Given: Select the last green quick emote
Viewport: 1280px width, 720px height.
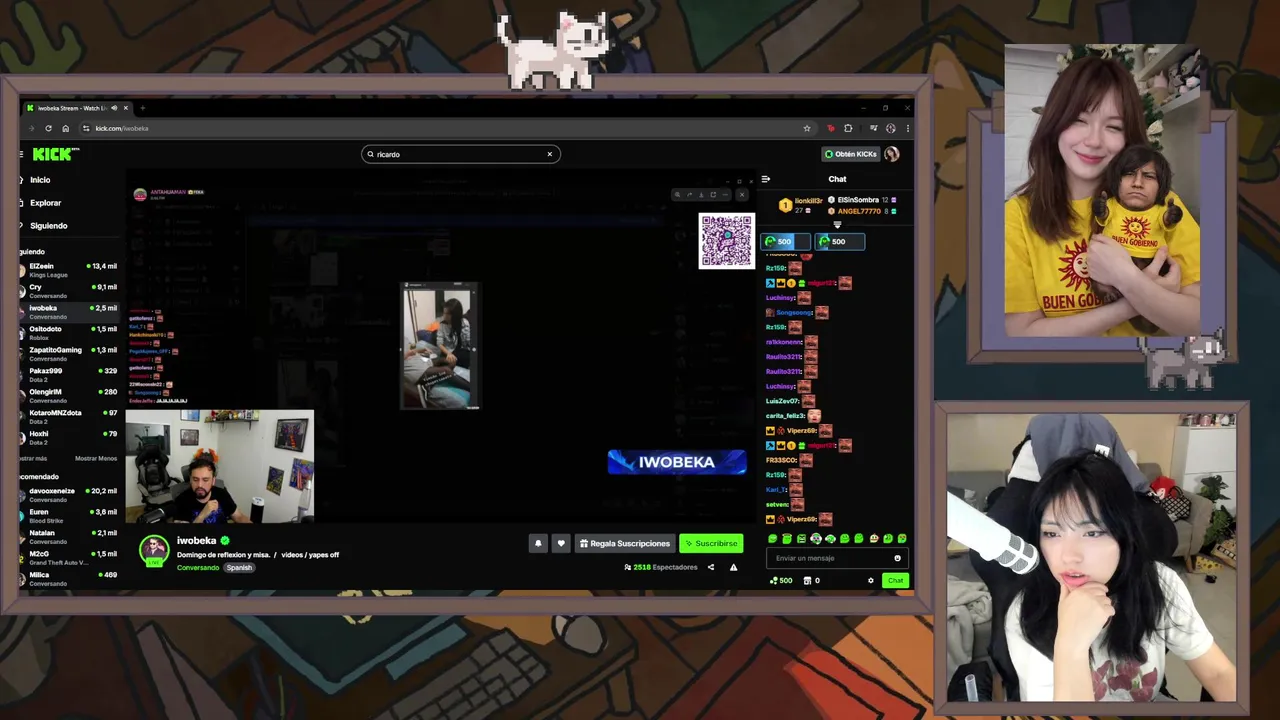Looking at the screenshot, I should coord(902,539).
